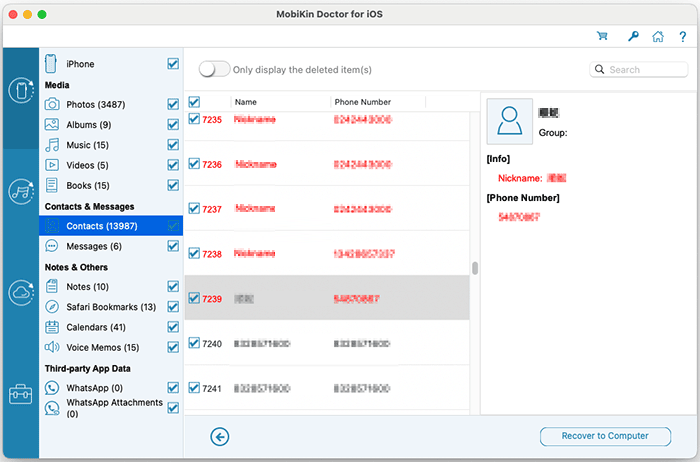Click the Recover to Computer button

pos(607,436)
